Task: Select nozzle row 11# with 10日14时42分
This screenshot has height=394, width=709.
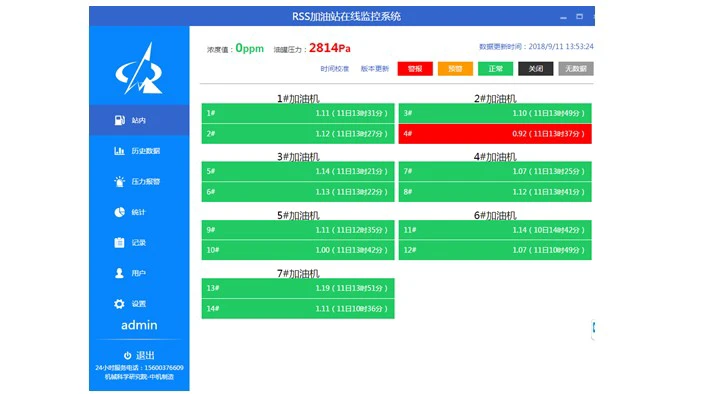Action: point(495,230)
